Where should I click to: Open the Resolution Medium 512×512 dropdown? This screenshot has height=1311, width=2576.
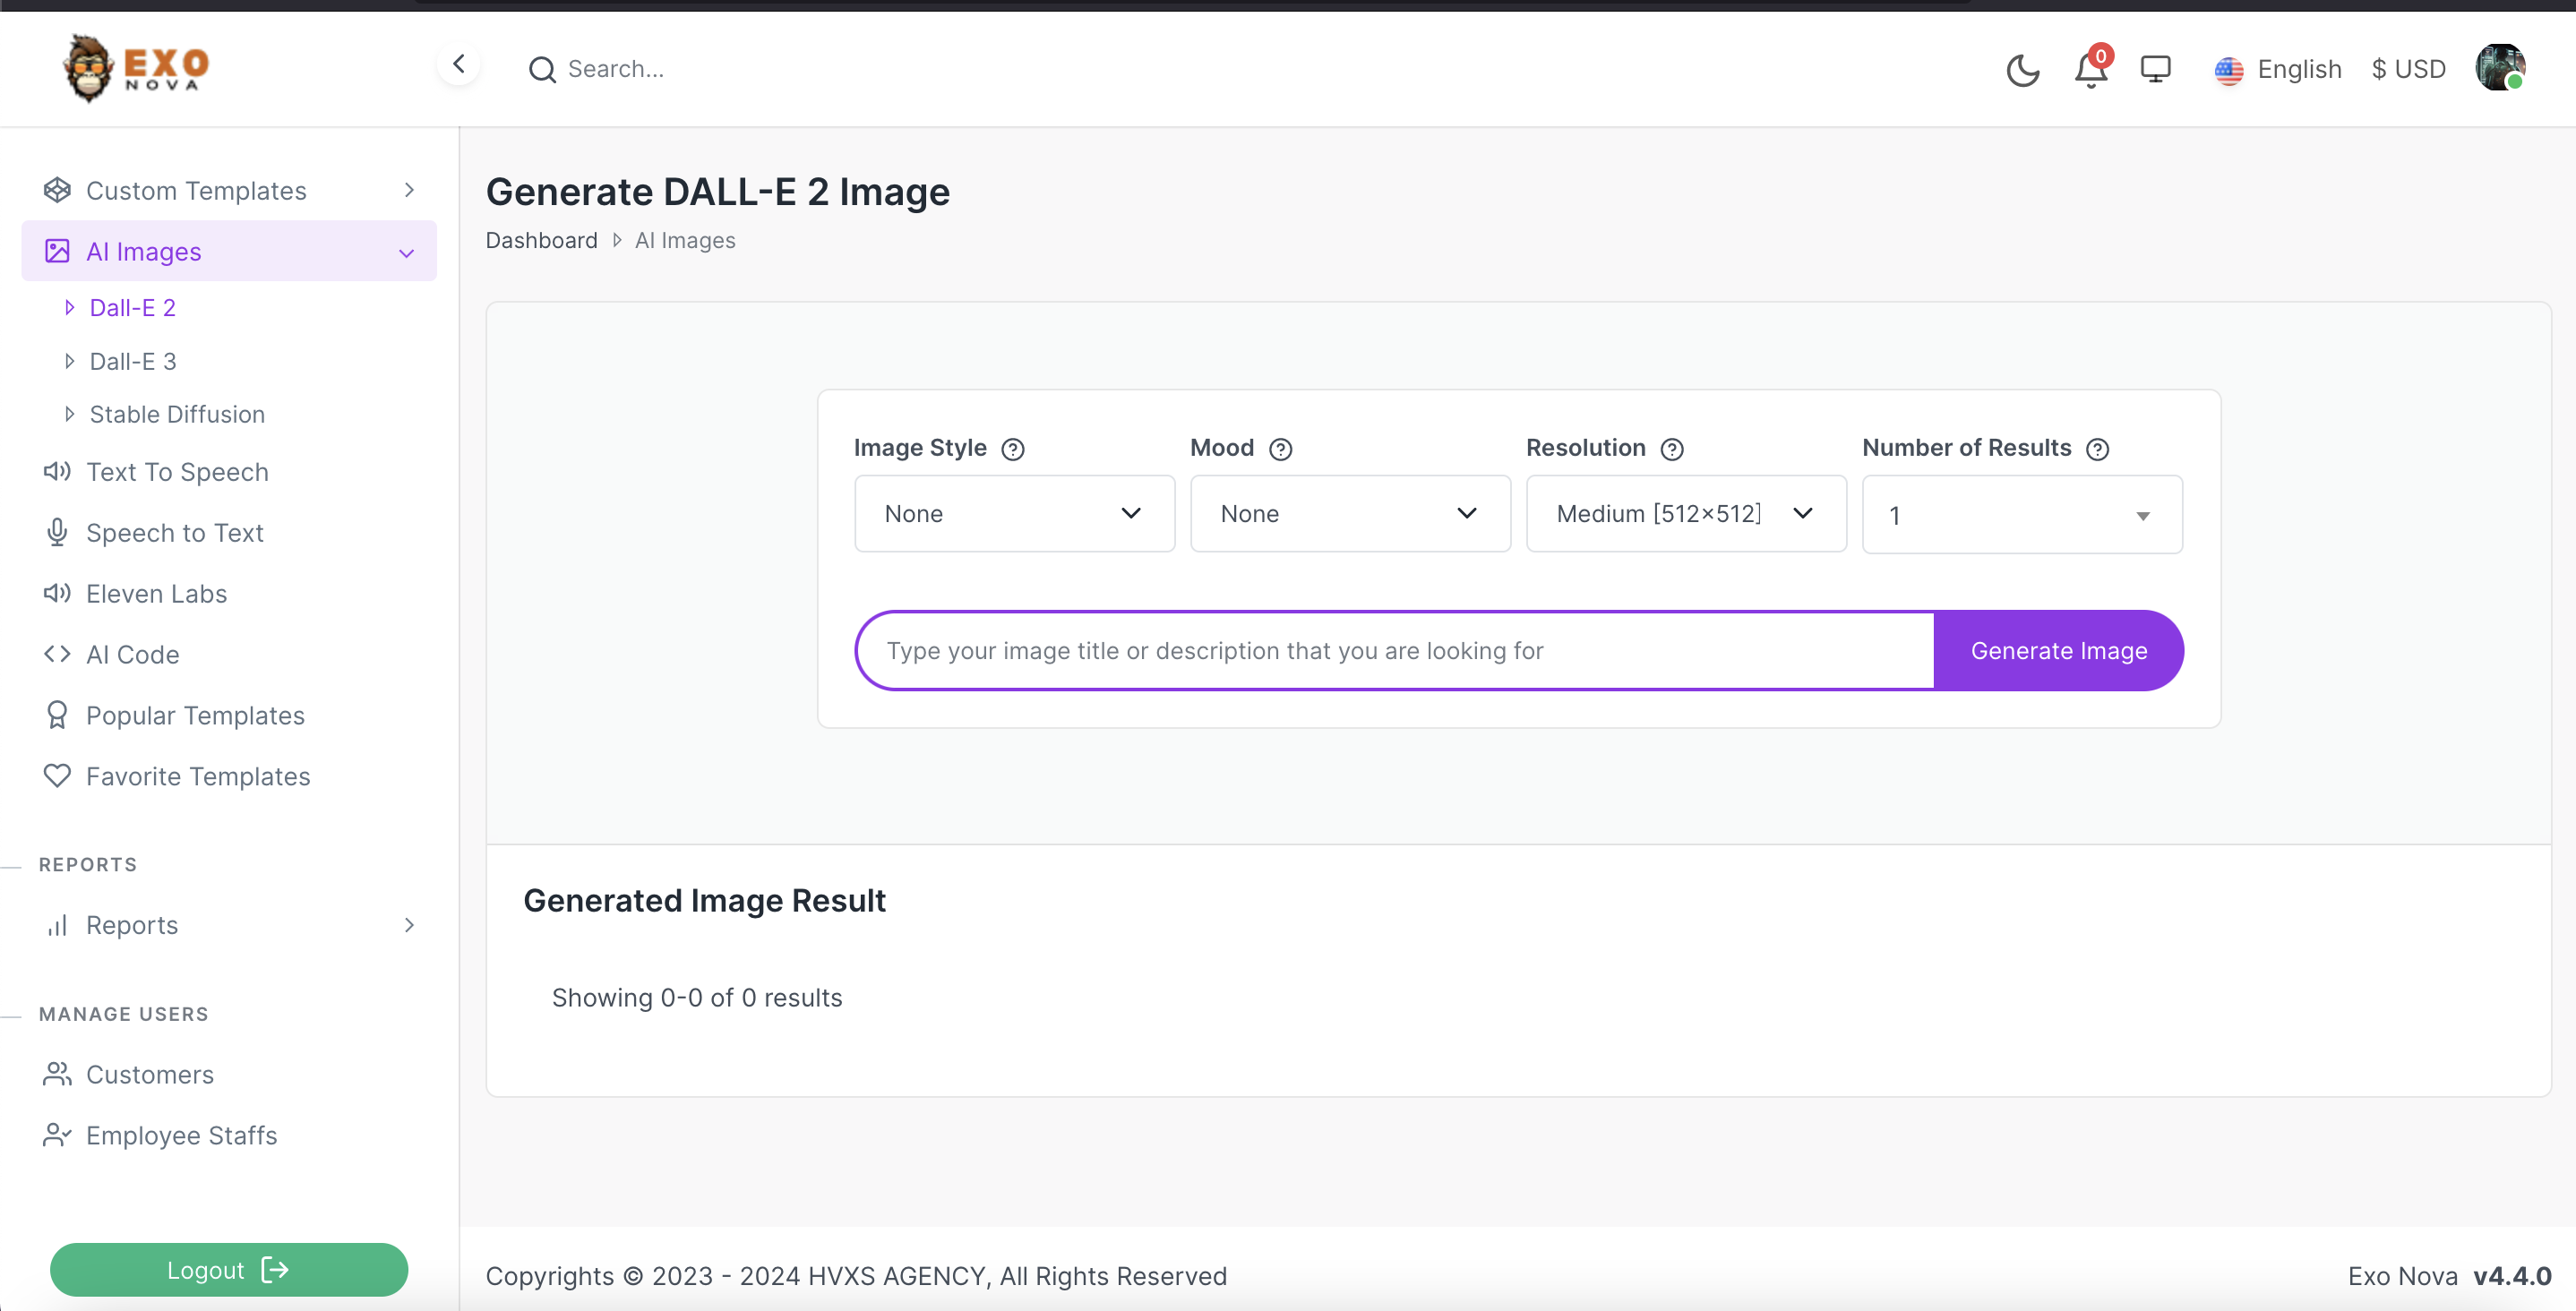click(1686, 514)
